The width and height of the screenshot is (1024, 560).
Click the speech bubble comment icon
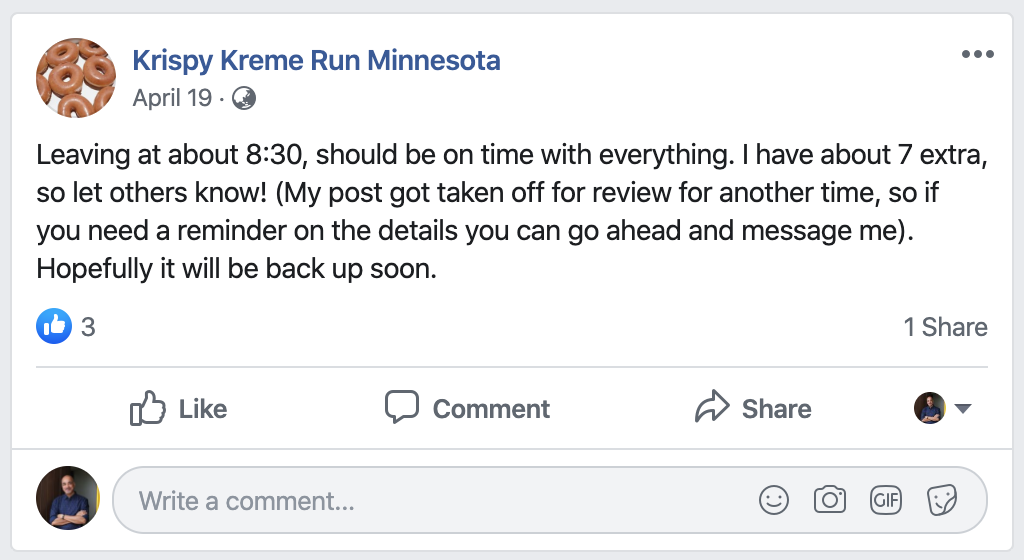(x=402, y=408)
